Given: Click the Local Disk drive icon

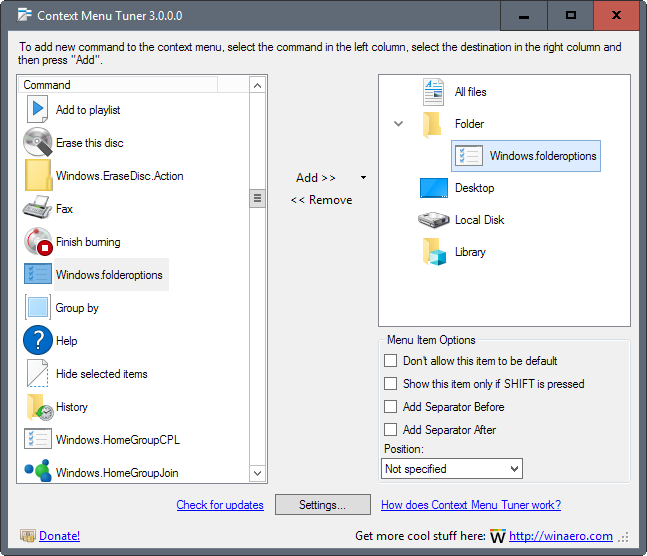Looking at the screenshot, I should 434,220.
